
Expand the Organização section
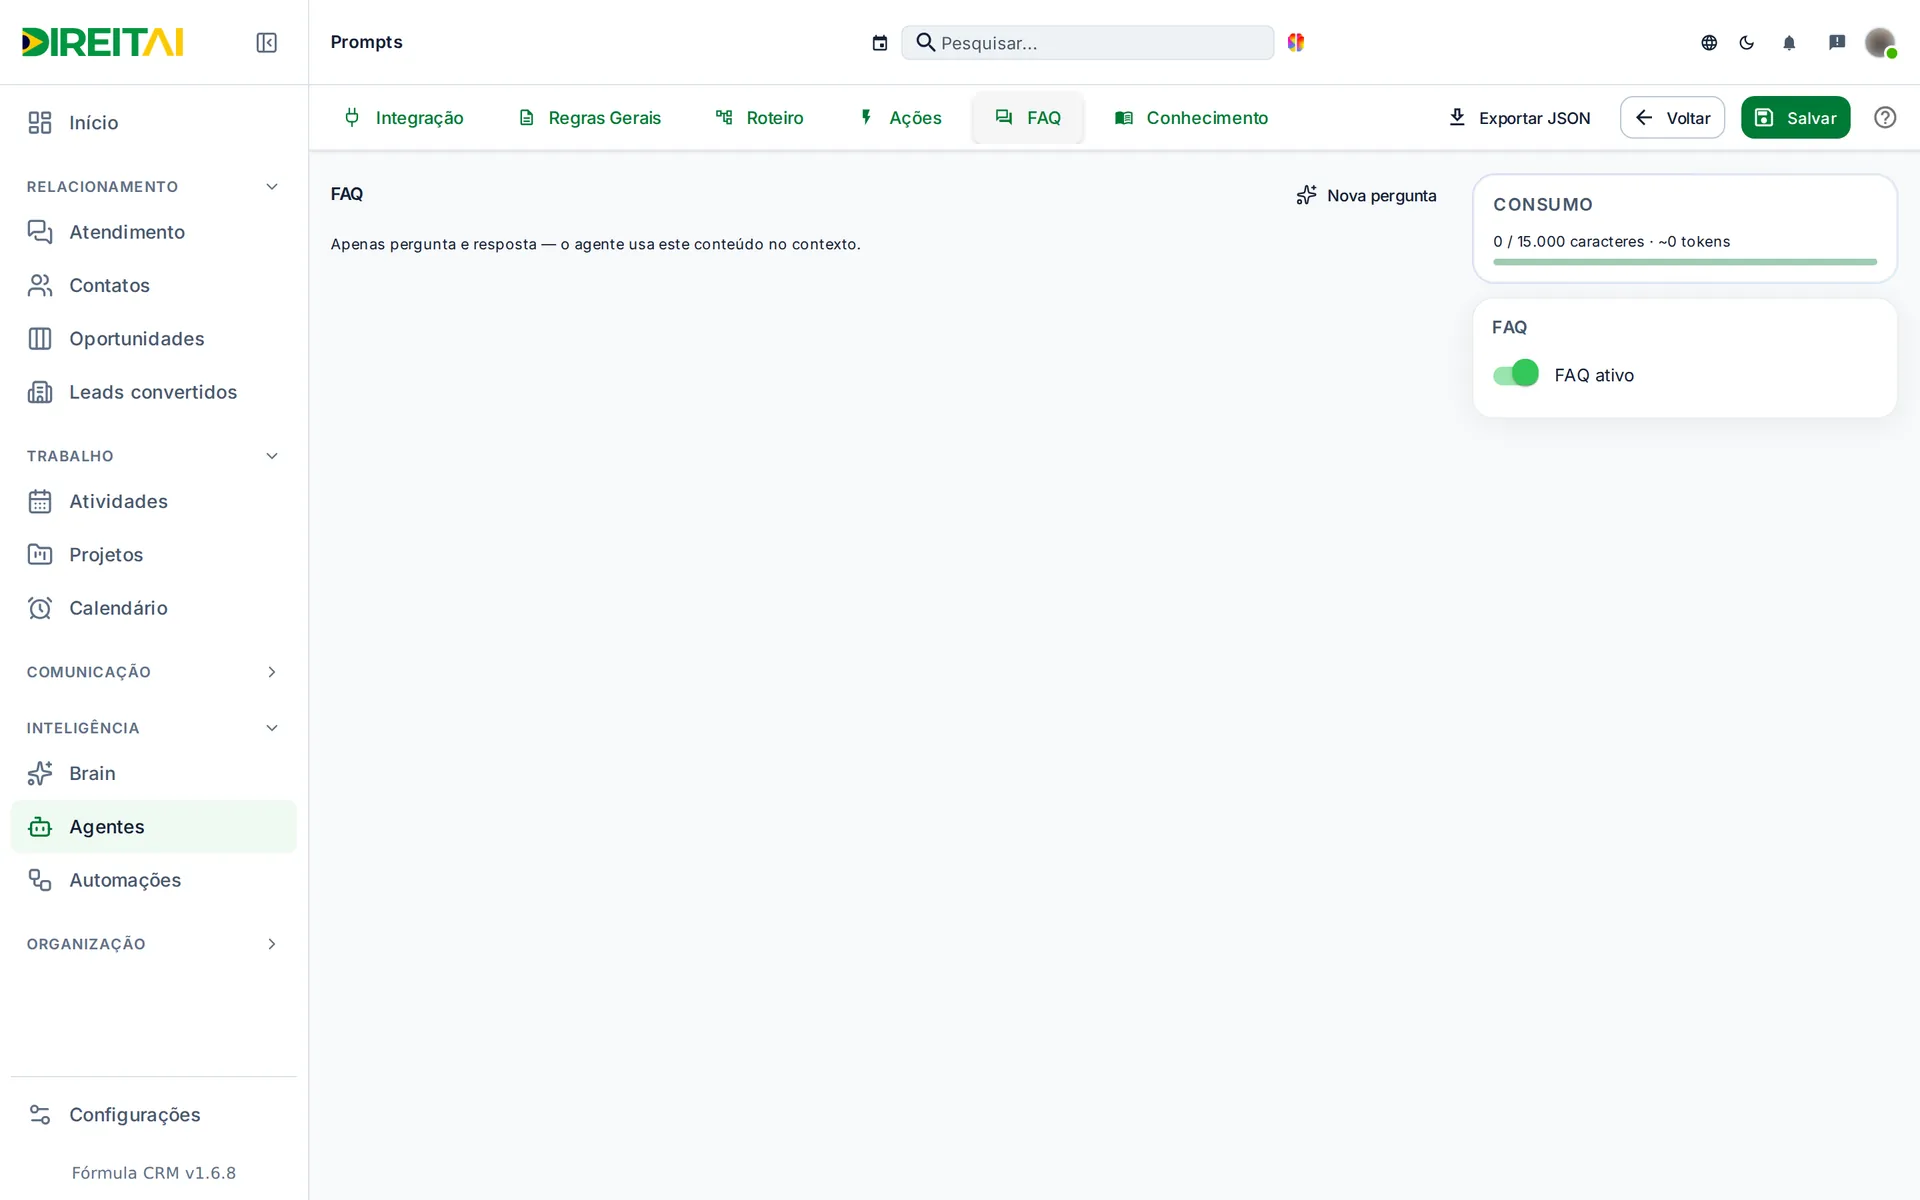pyautogui.click(x=153, y=944)
